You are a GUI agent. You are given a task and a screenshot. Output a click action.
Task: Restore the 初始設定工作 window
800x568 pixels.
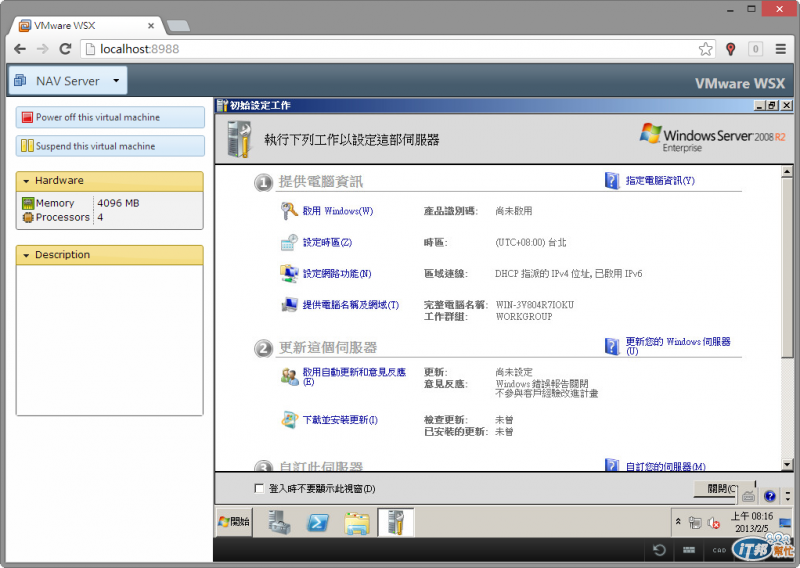pos(772,105)
